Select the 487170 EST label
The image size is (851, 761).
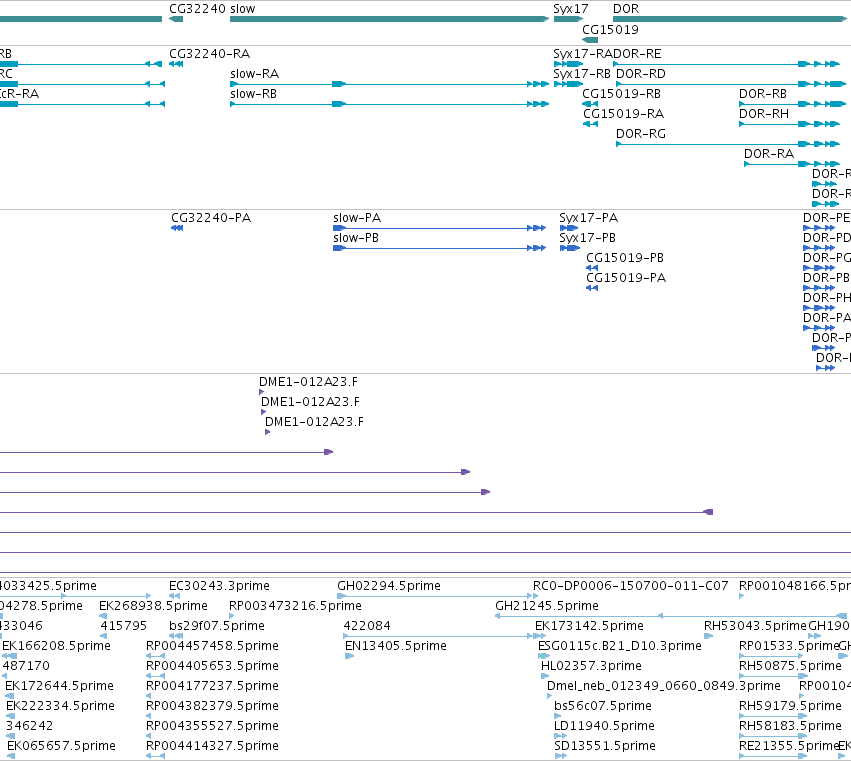click(26, 666)
